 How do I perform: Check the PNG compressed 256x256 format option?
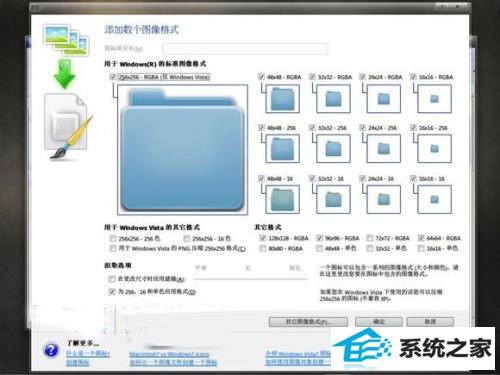(x=113, y=248)
